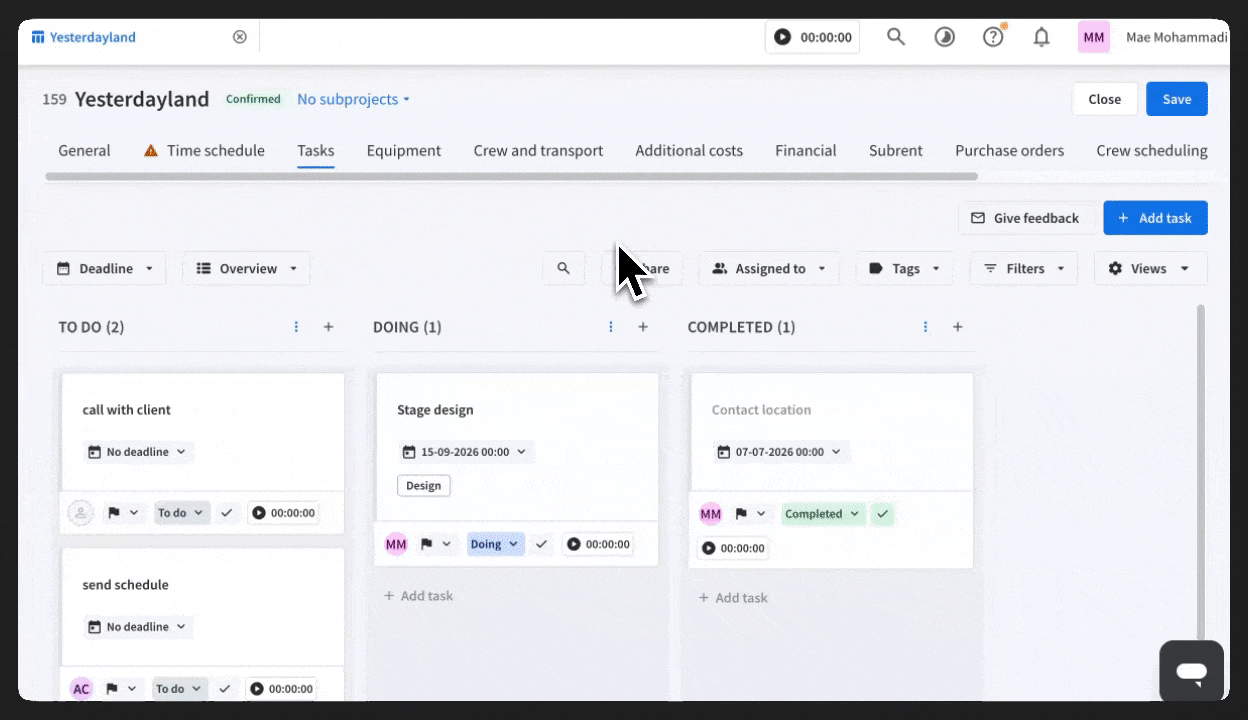Mark call with client task as complete
This screenshot has height=720, width=1248.
pos(227,513)
